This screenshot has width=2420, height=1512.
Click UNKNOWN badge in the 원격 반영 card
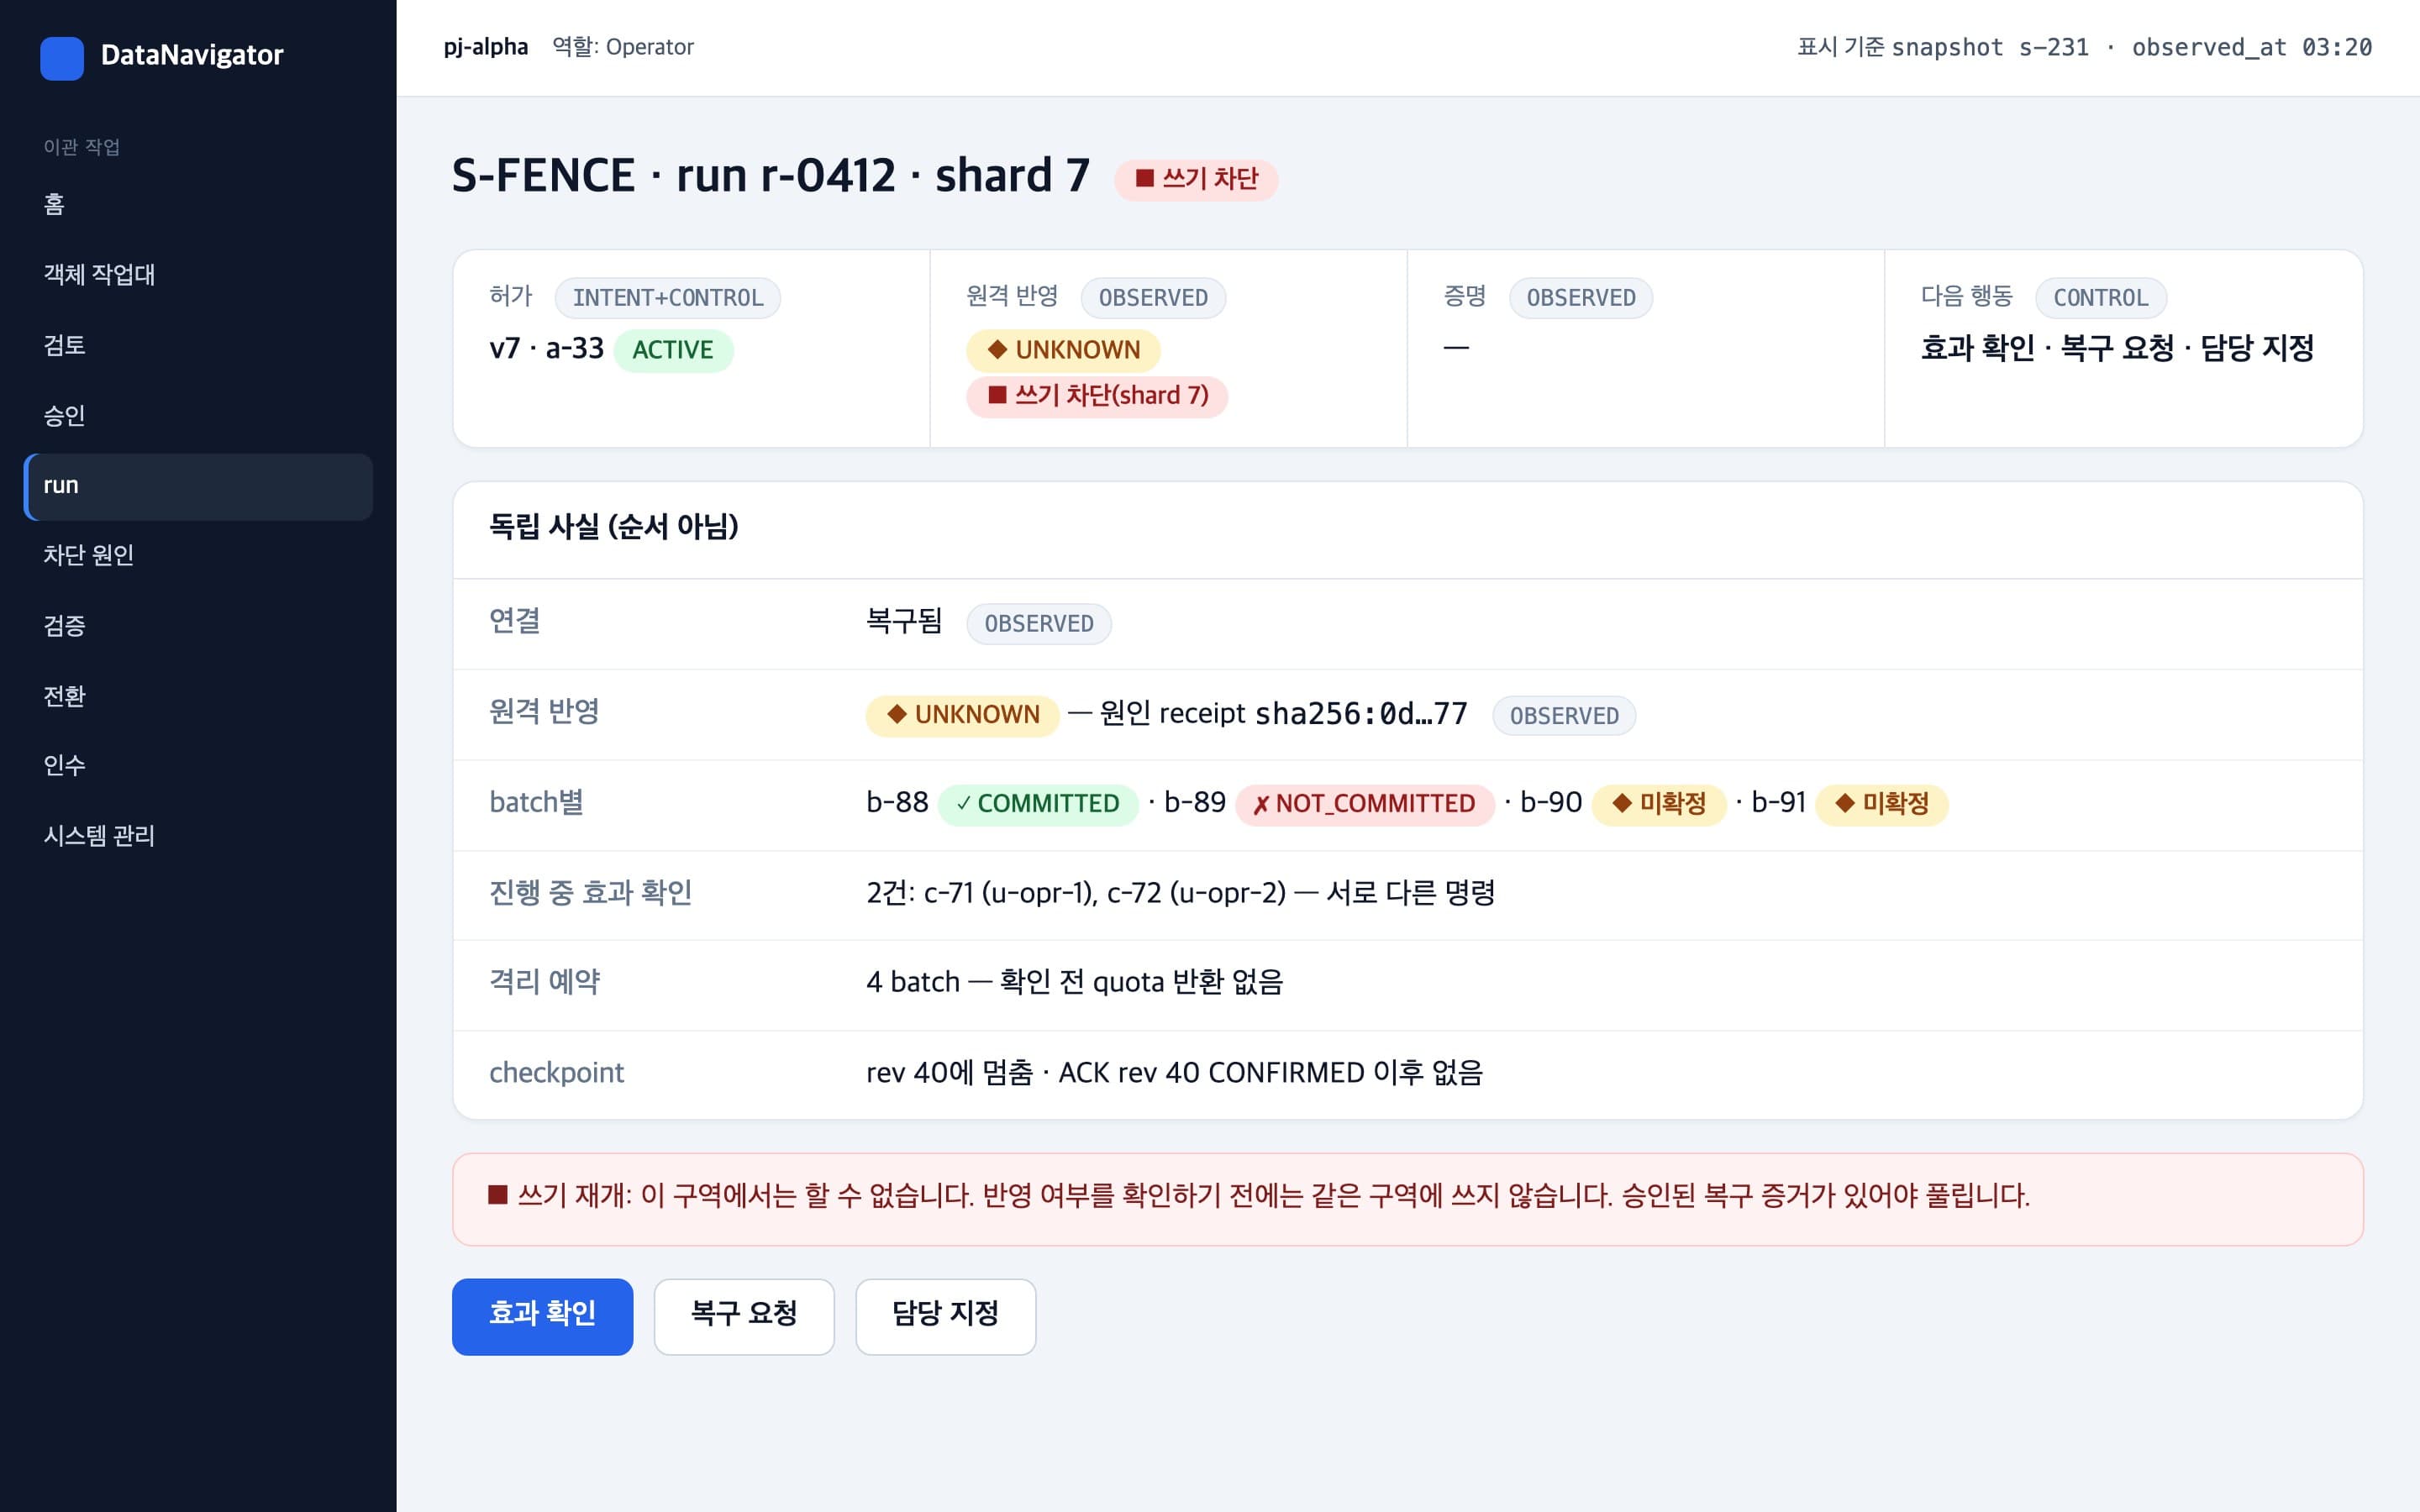click(1063, 350)
